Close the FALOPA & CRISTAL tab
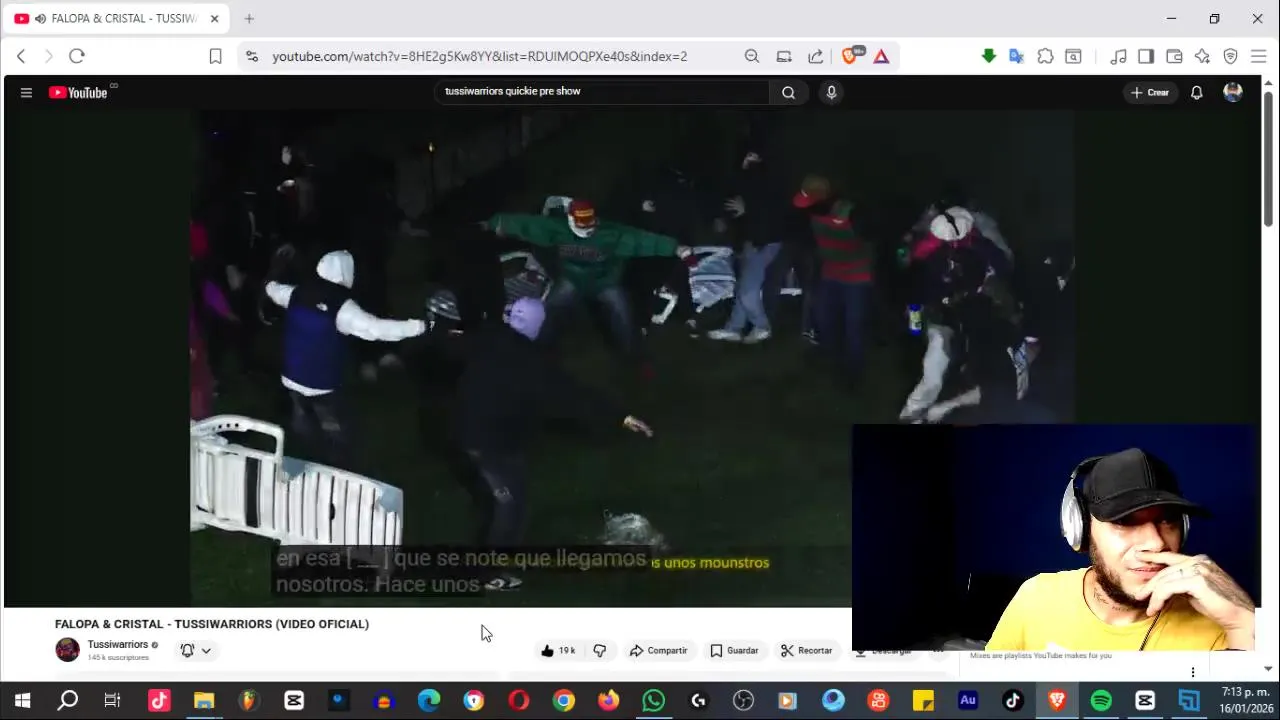 pyautogui.click(x=214, y=18)
